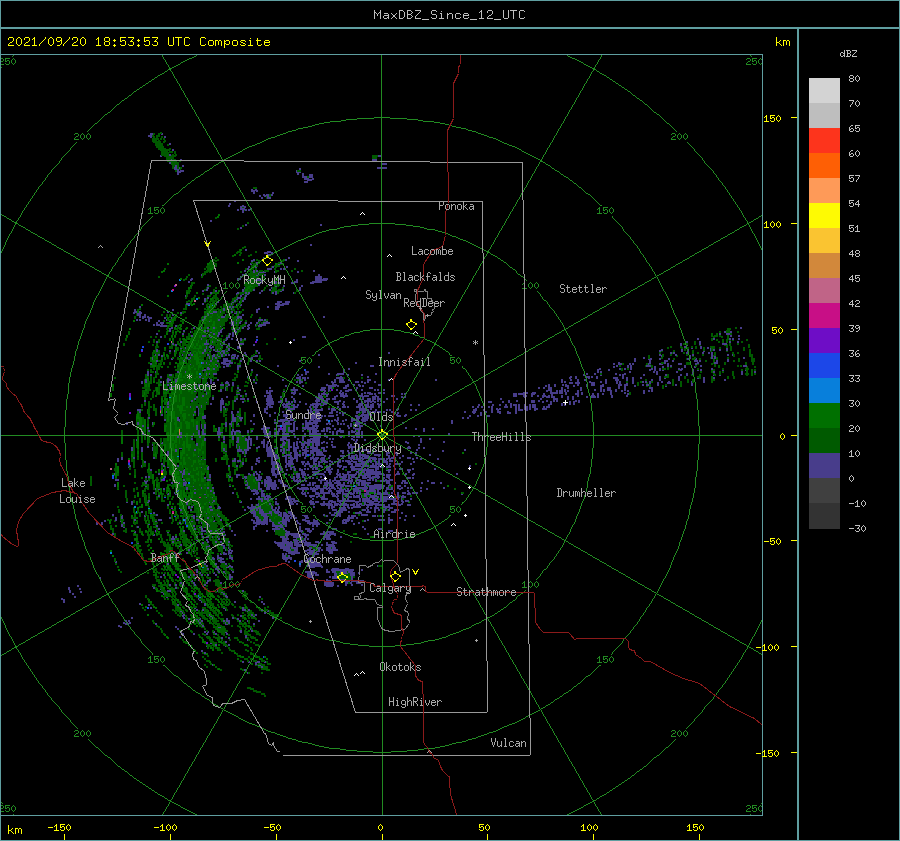This screenshot has width=900, height=841.
Task: Click the Okotoks label
Action: 400,667
